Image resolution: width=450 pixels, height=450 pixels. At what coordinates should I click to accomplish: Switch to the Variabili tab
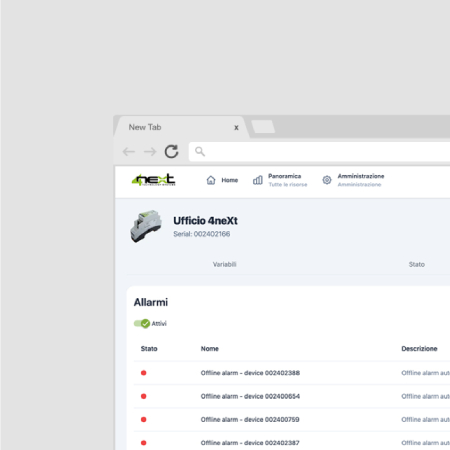tap(225, 264)
